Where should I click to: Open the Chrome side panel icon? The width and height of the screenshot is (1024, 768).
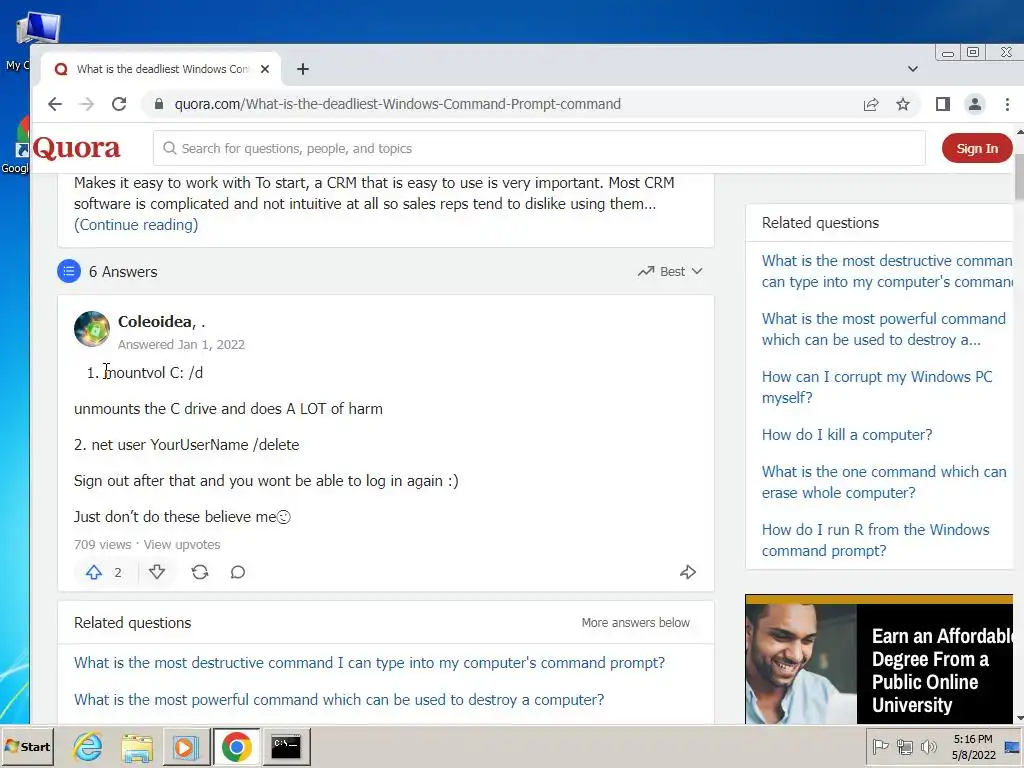(942, 104)
